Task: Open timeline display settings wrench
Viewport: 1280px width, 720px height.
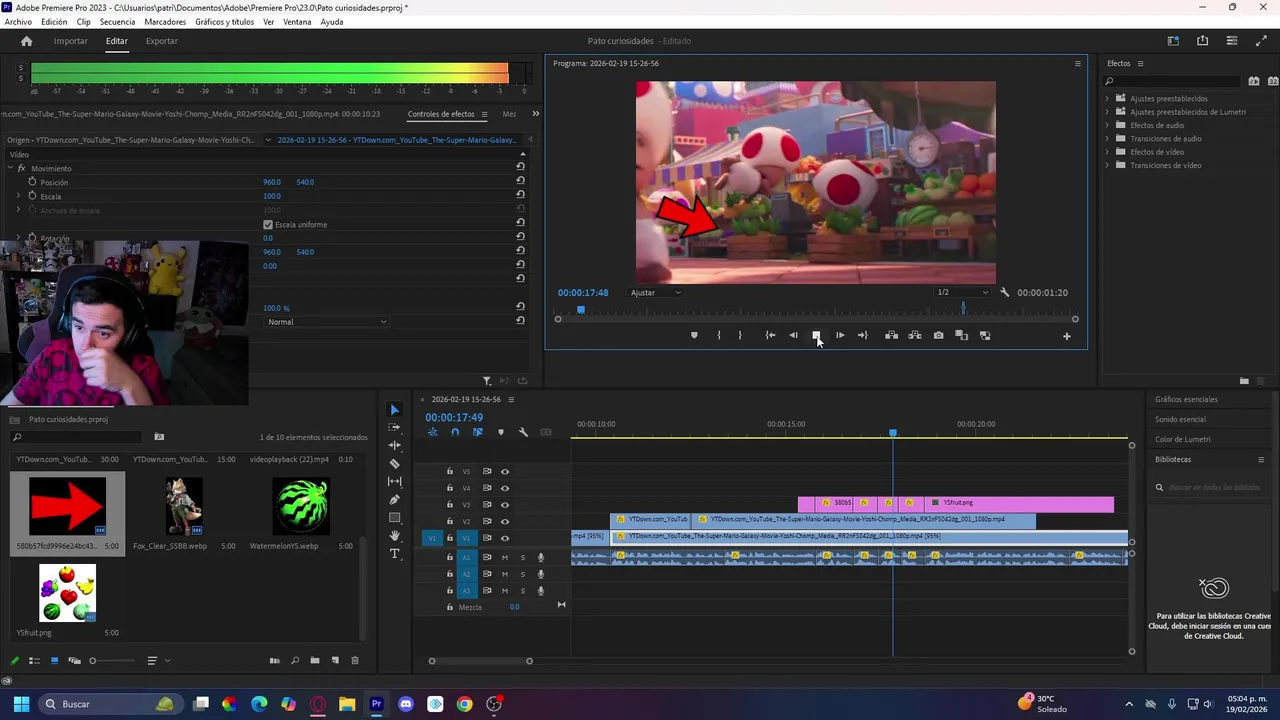Action: click(x=523, y=432)
